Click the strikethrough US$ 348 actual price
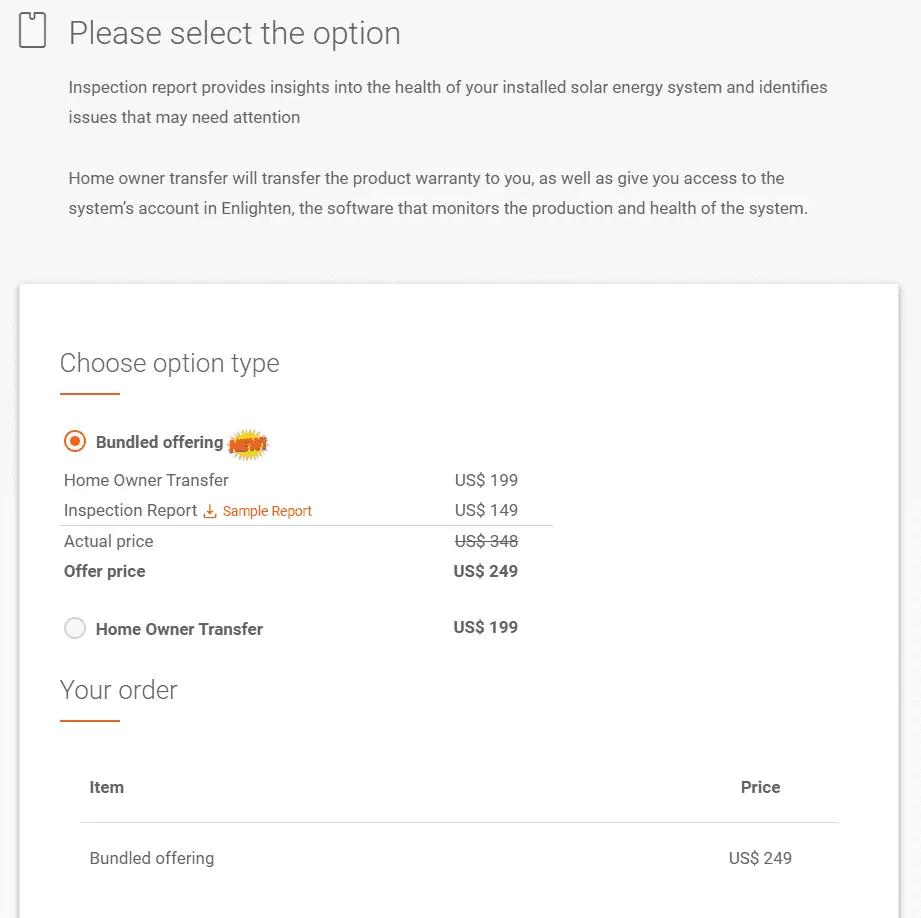 [x=486, y=541]
